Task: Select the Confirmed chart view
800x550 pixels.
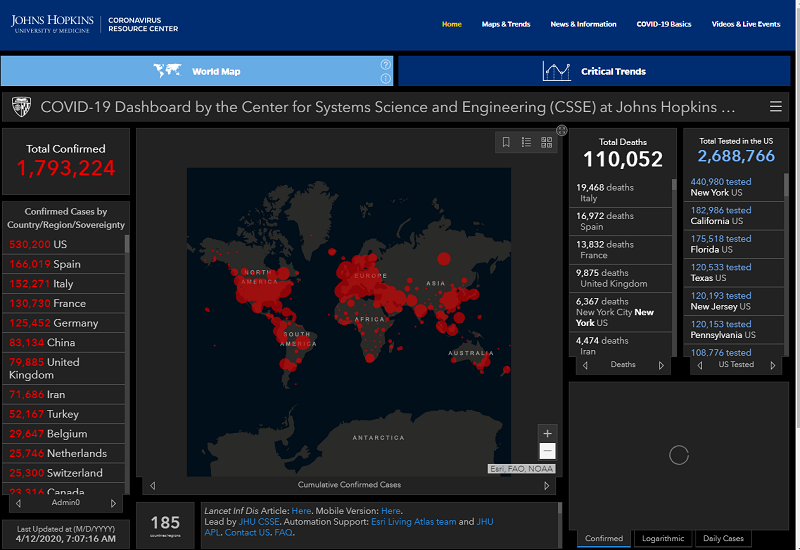Action: [x=604, y=538]
